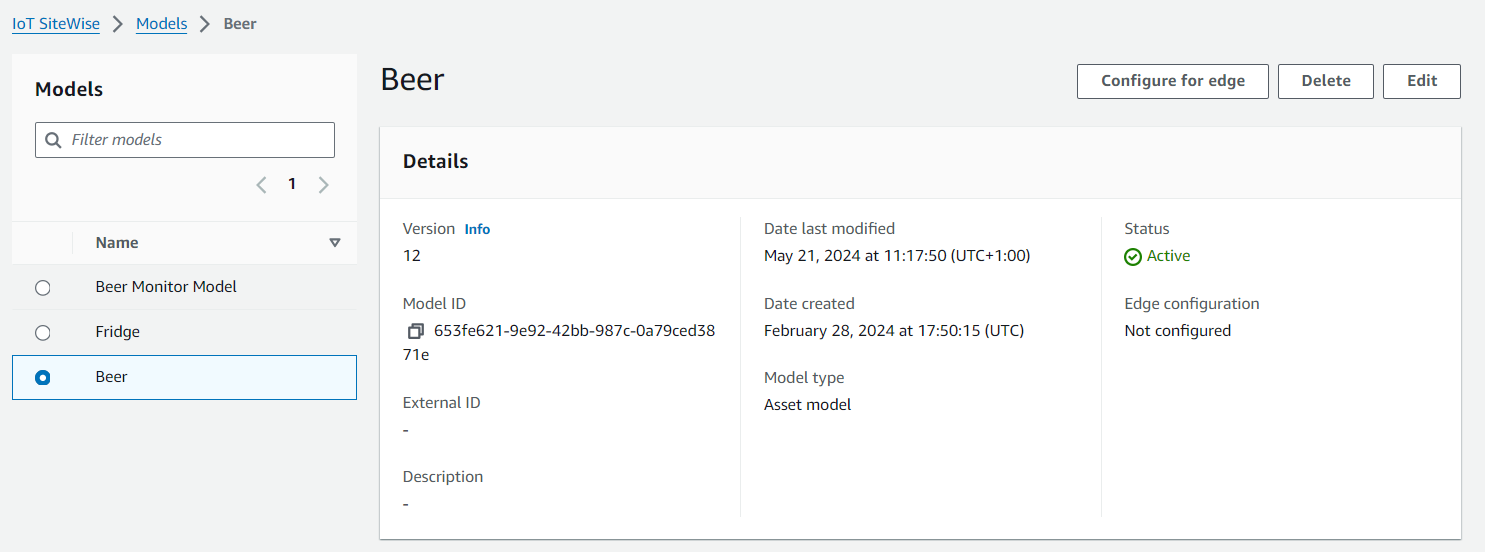Select the Fridge radio button
The image size is (1485, 552).
tap(42, 332)
